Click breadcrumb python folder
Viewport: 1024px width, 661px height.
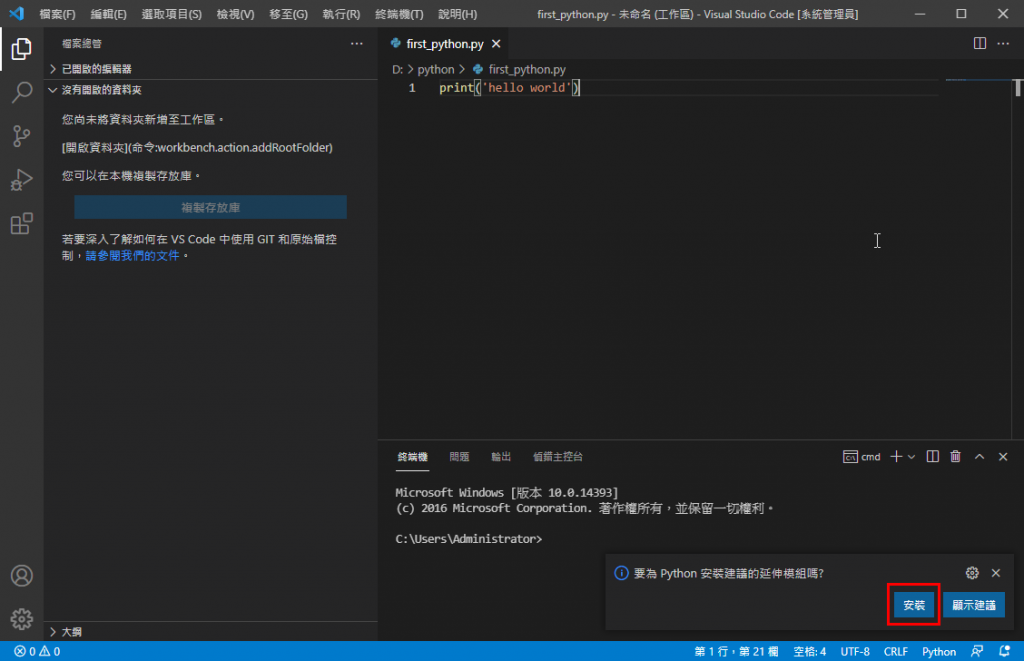(x=436, y=69)
